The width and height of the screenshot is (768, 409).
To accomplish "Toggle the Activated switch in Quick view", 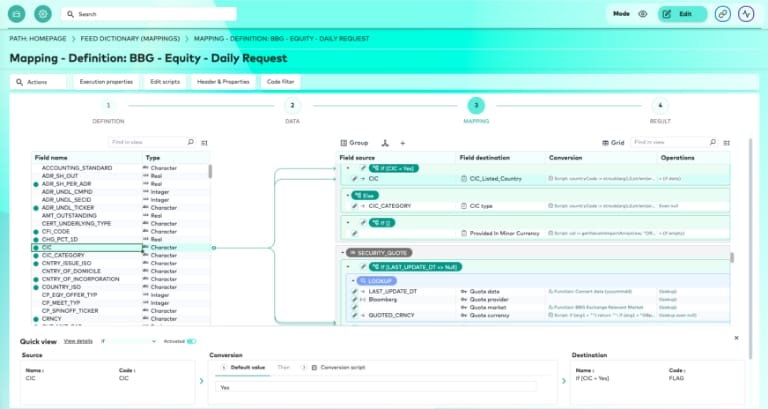I will (x=191, y=341).
